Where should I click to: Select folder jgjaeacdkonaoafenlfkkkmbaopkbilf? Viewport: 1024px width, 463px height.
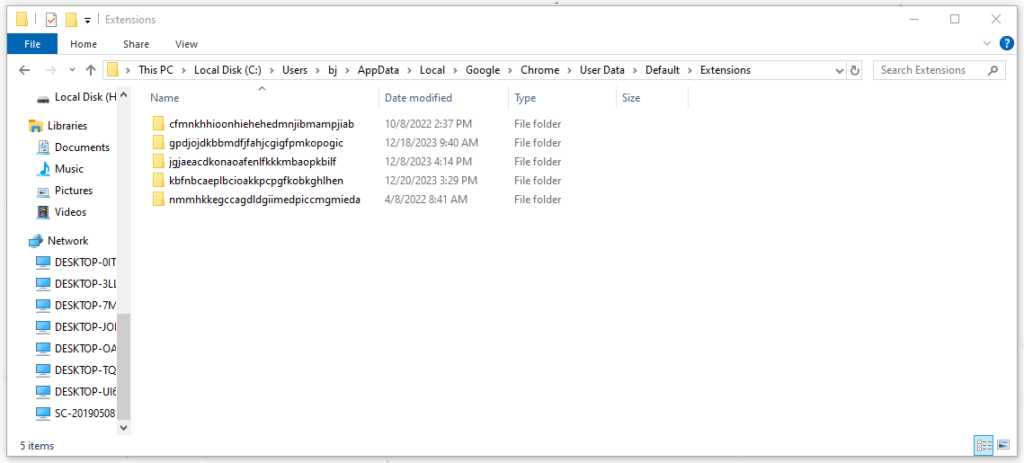(x=252, y=161)
